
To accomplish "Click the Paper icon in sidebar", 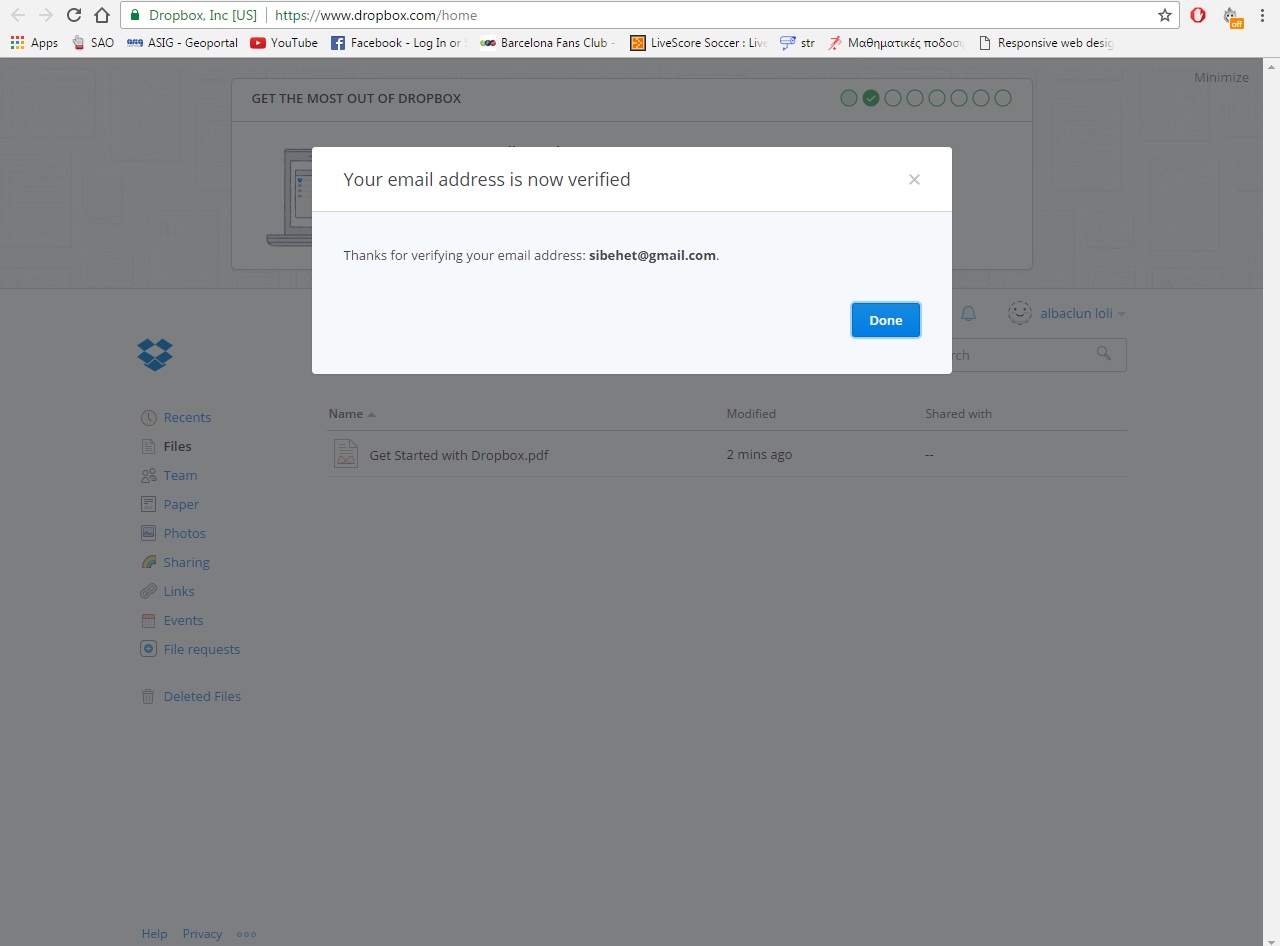I will coord(148,504).
